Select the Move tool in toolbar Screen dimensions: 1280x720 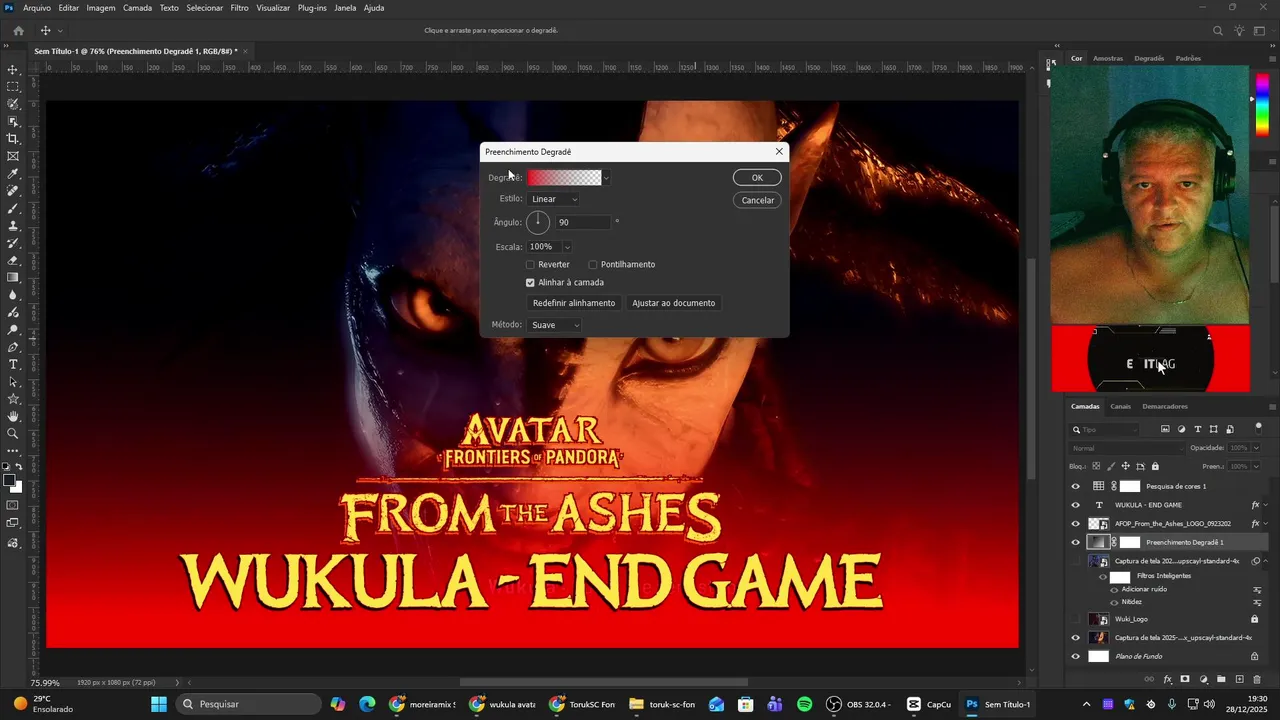coord(13,70)
